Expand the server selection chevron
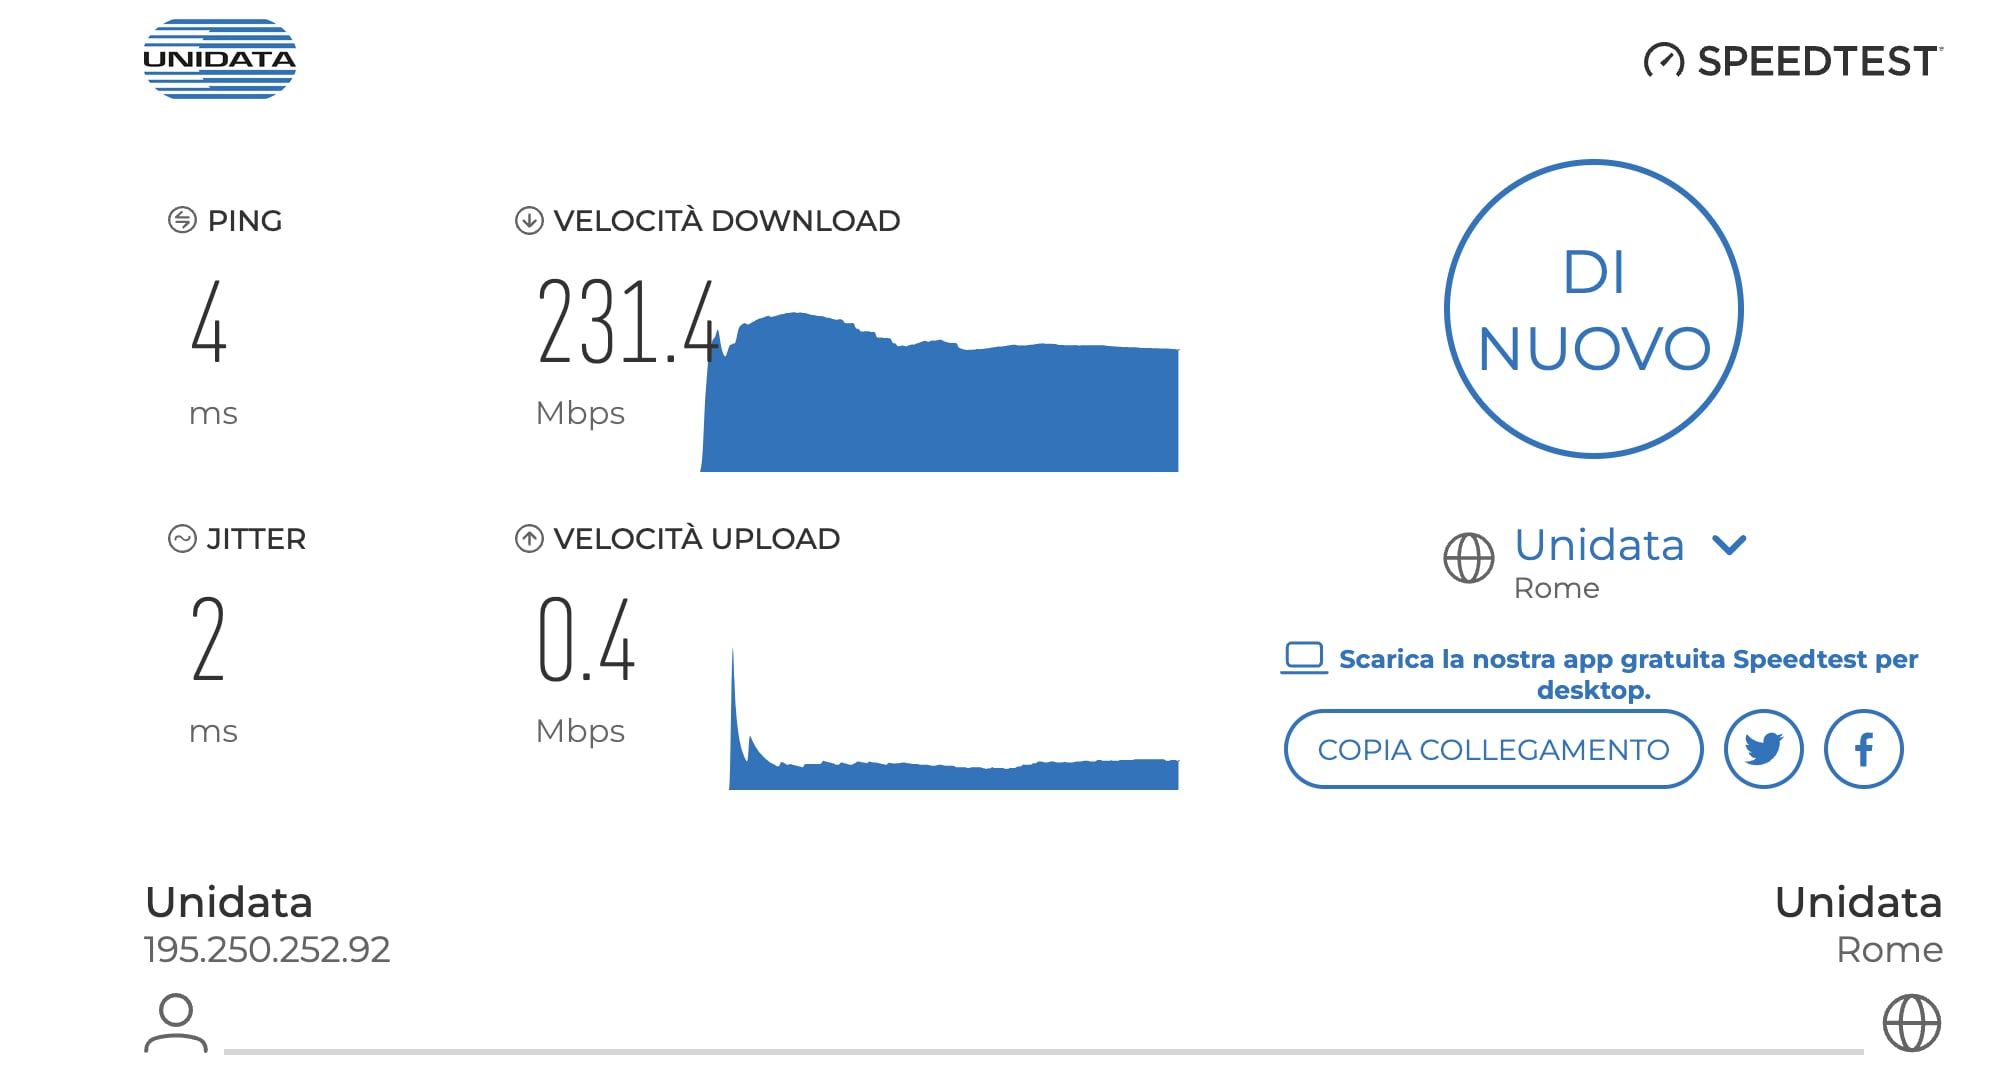This screenshot has height=1084, width=2002. (x=1729, y=545)
